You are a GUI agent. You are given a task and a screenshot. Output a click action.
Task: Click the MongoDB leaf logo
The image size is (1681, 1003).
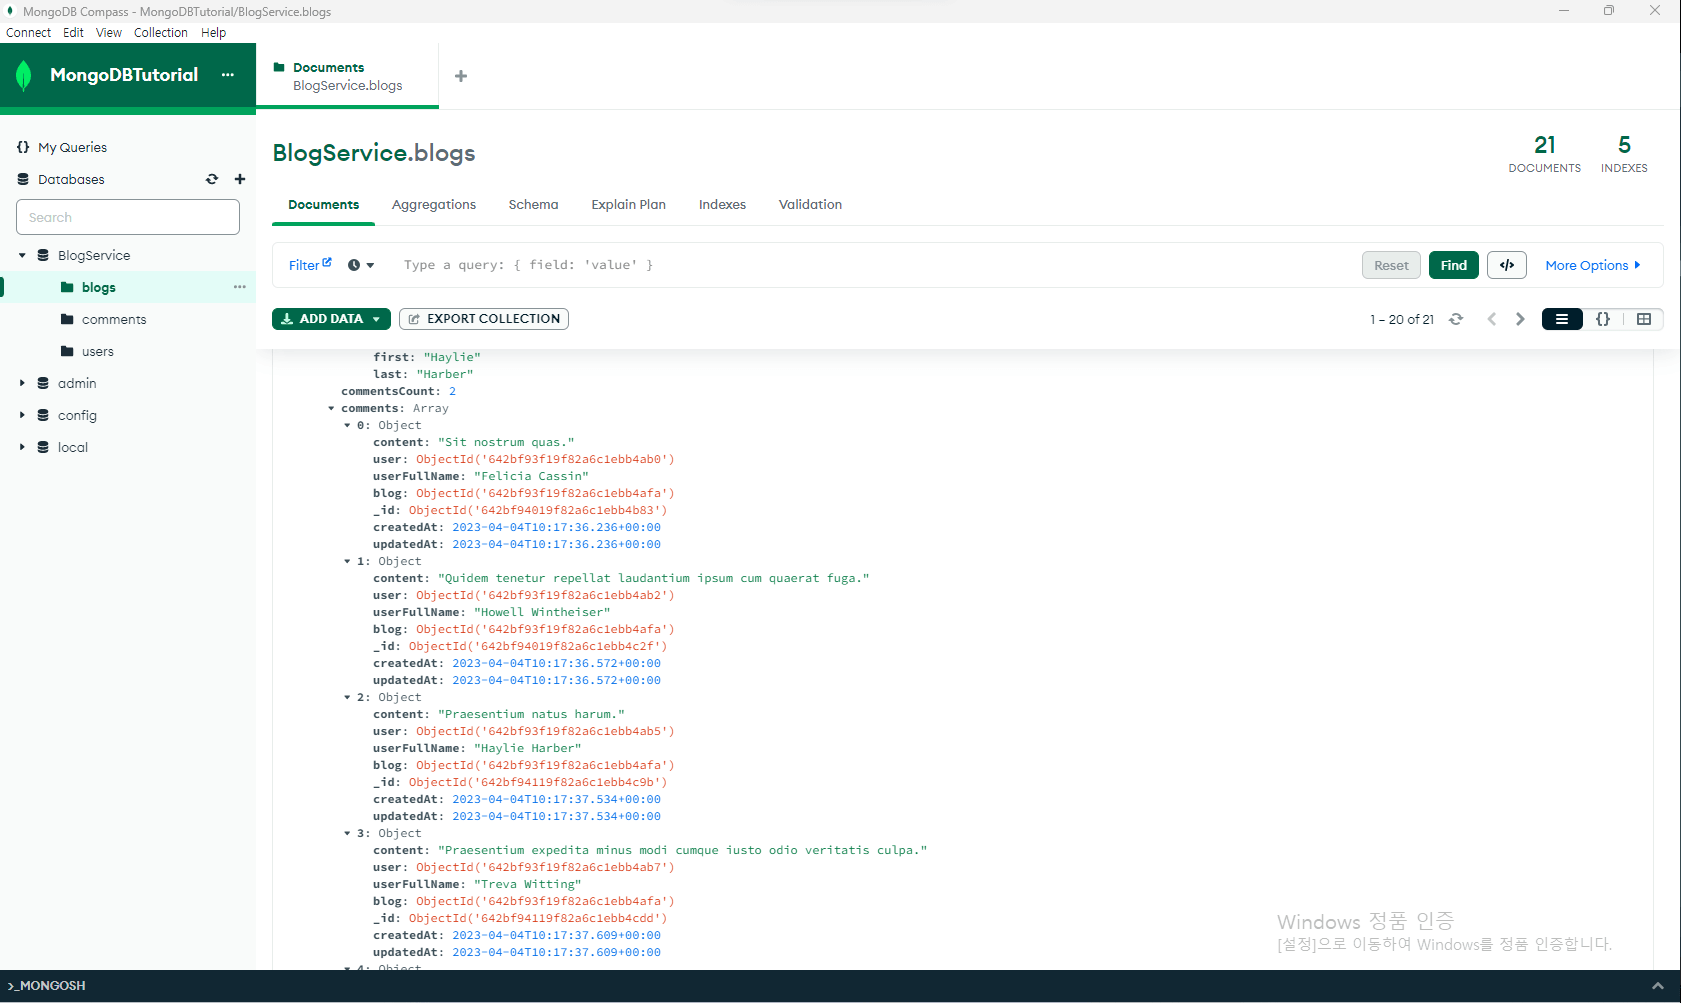pos(24,75)
